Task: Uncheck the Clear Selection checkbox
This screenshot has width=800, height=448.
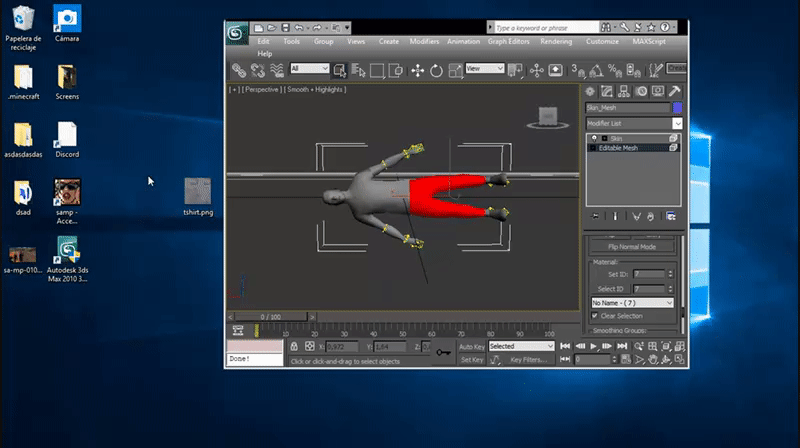Action: tap(595, 316)
